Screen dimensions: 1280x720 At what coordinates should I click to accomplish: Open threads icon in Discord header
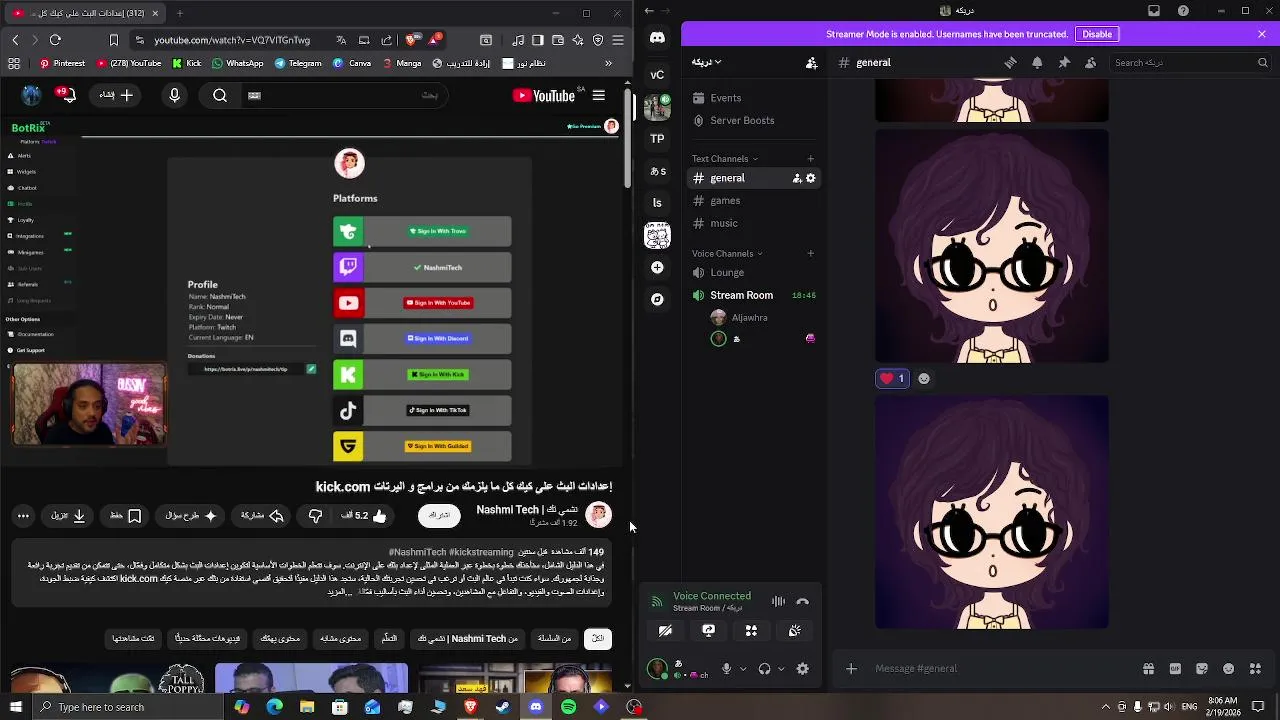[1011, 62]
